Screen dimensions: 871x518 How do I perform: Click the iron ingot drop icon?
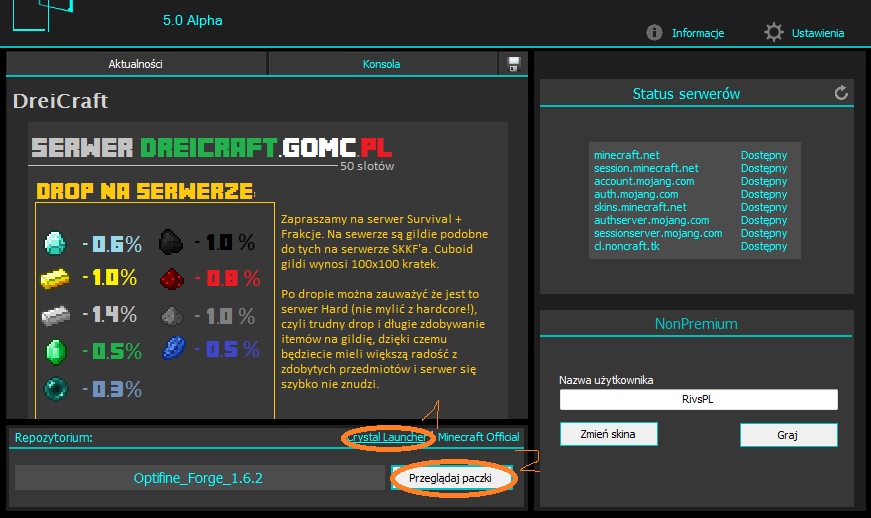click(56, 315)
